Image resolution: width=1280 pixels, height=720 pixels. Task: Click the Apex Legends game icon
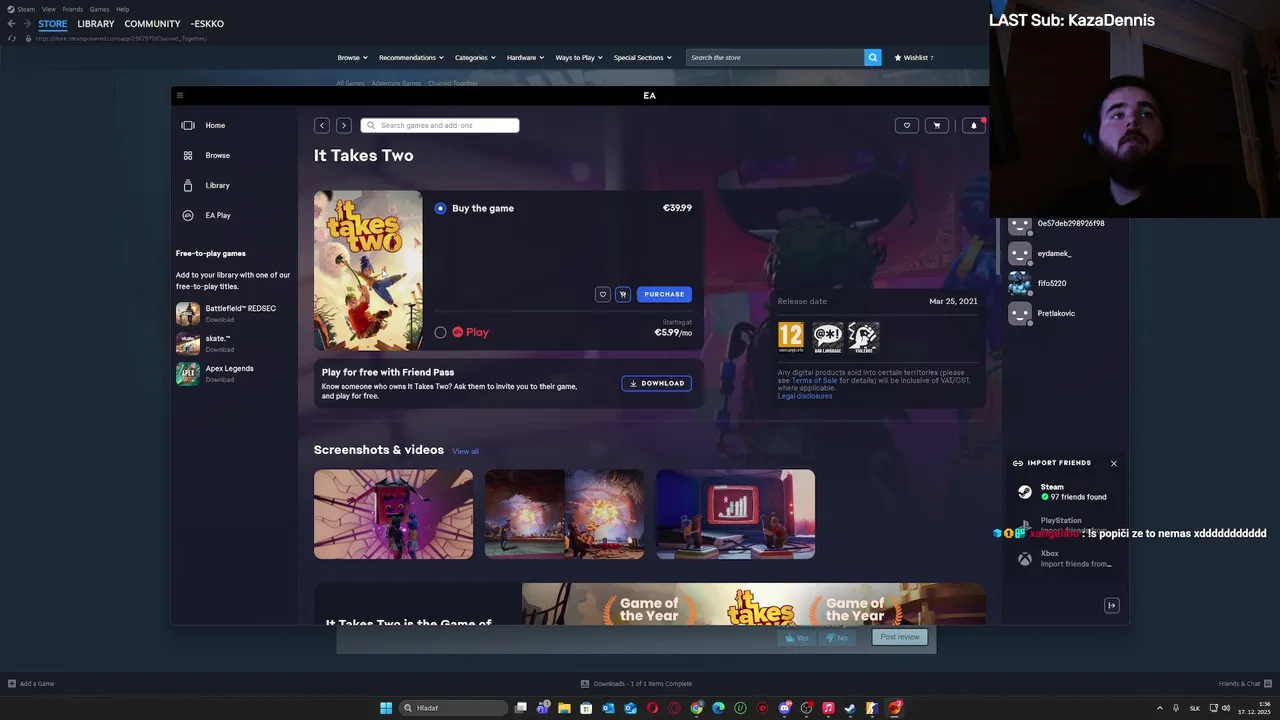click(x=188, y=374)
